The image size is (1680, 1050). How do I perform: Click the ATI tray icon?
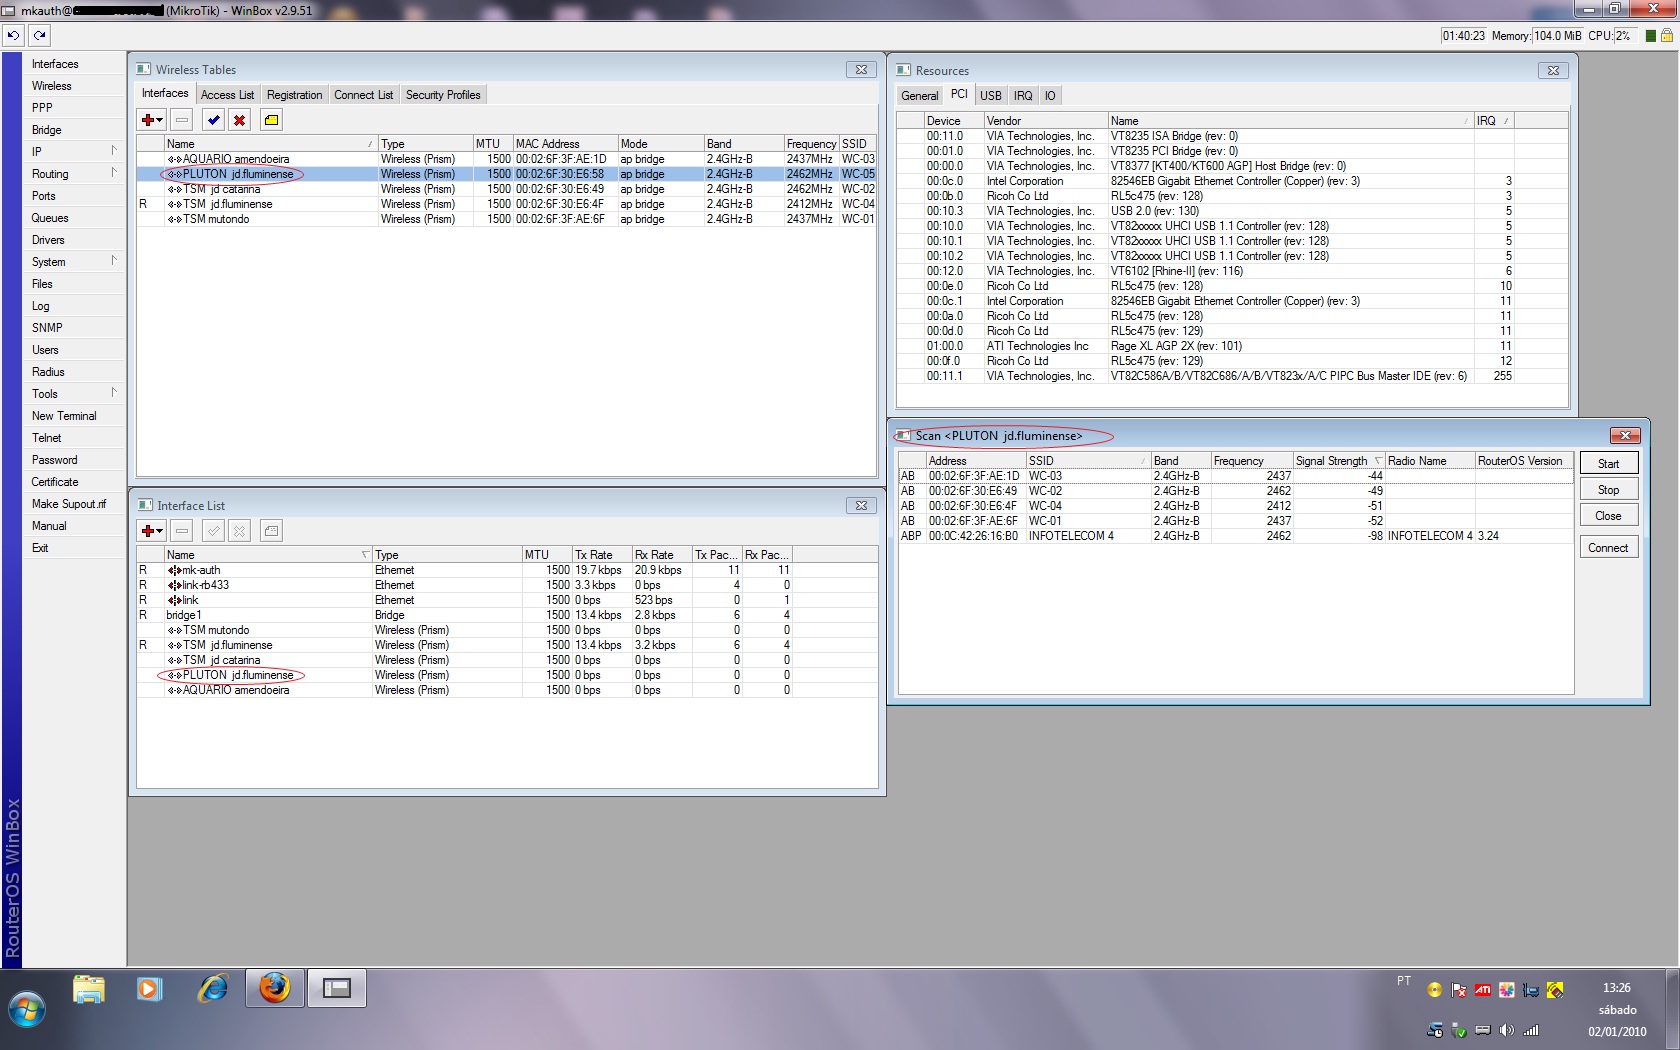[x=1483, y=990]
